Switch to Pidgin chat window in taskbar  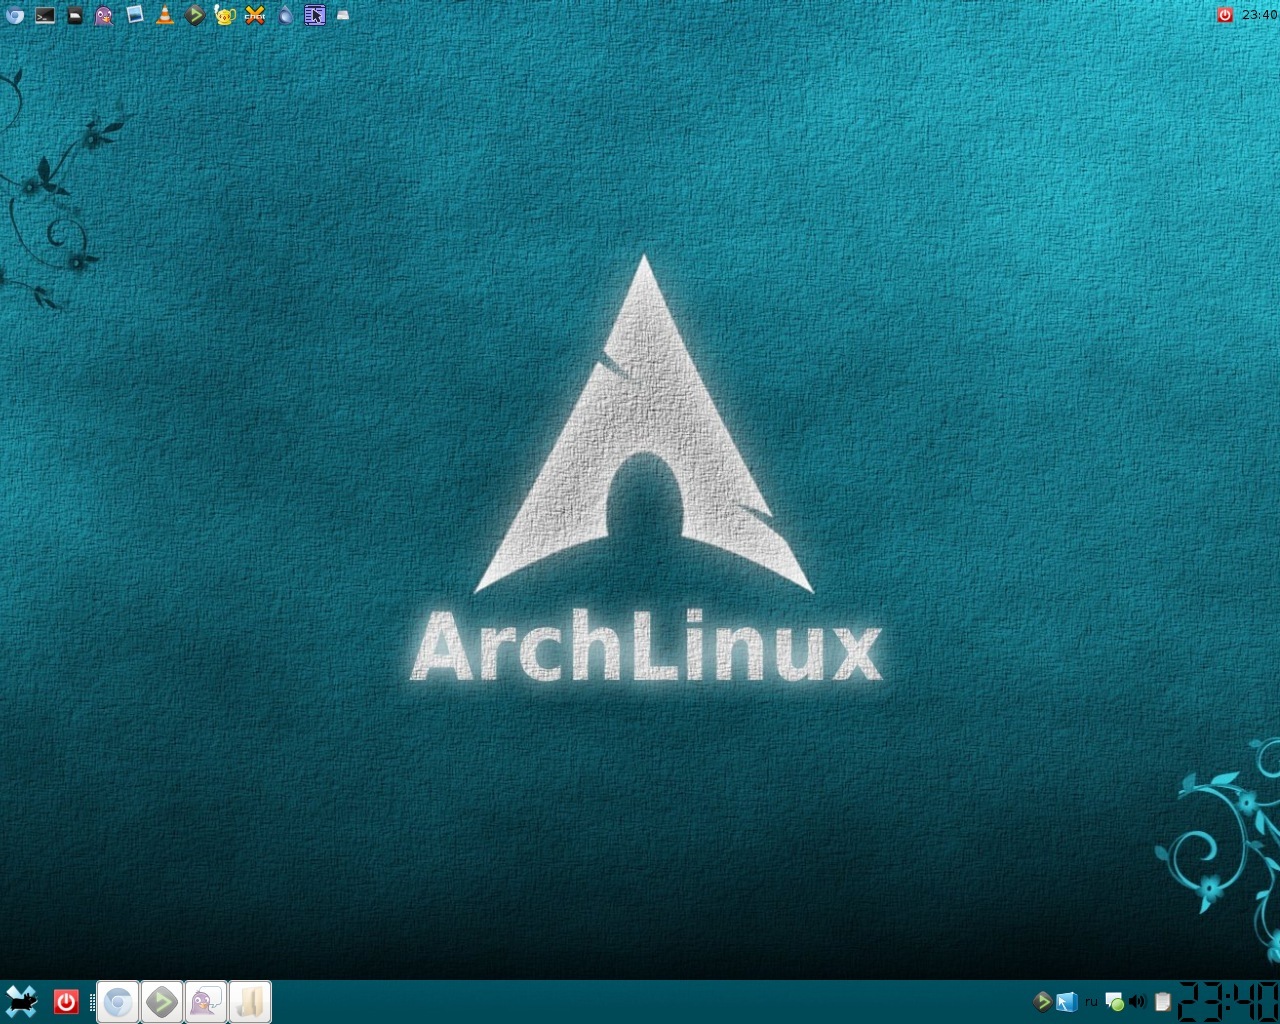[x=206, y=1002]
